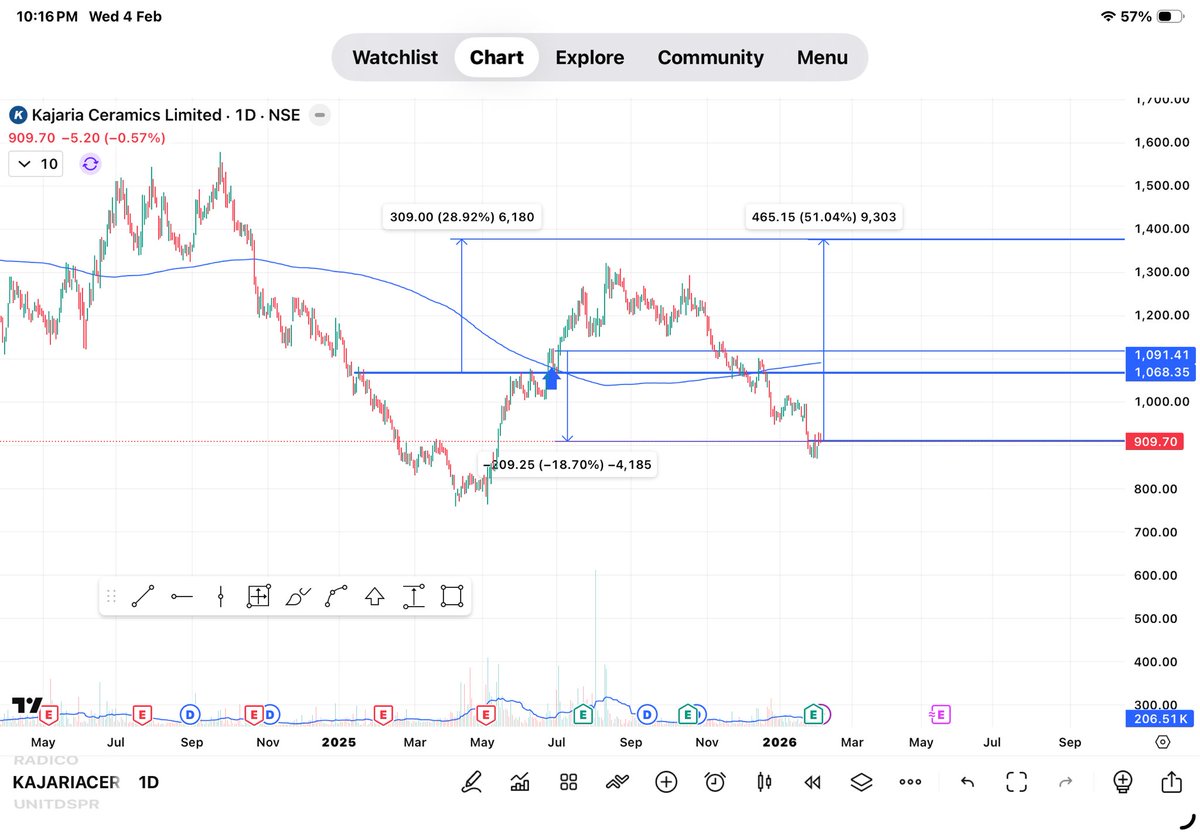Select the trend line drawing tool
This screenshot has width=1200, height=834.
[143, 597]
